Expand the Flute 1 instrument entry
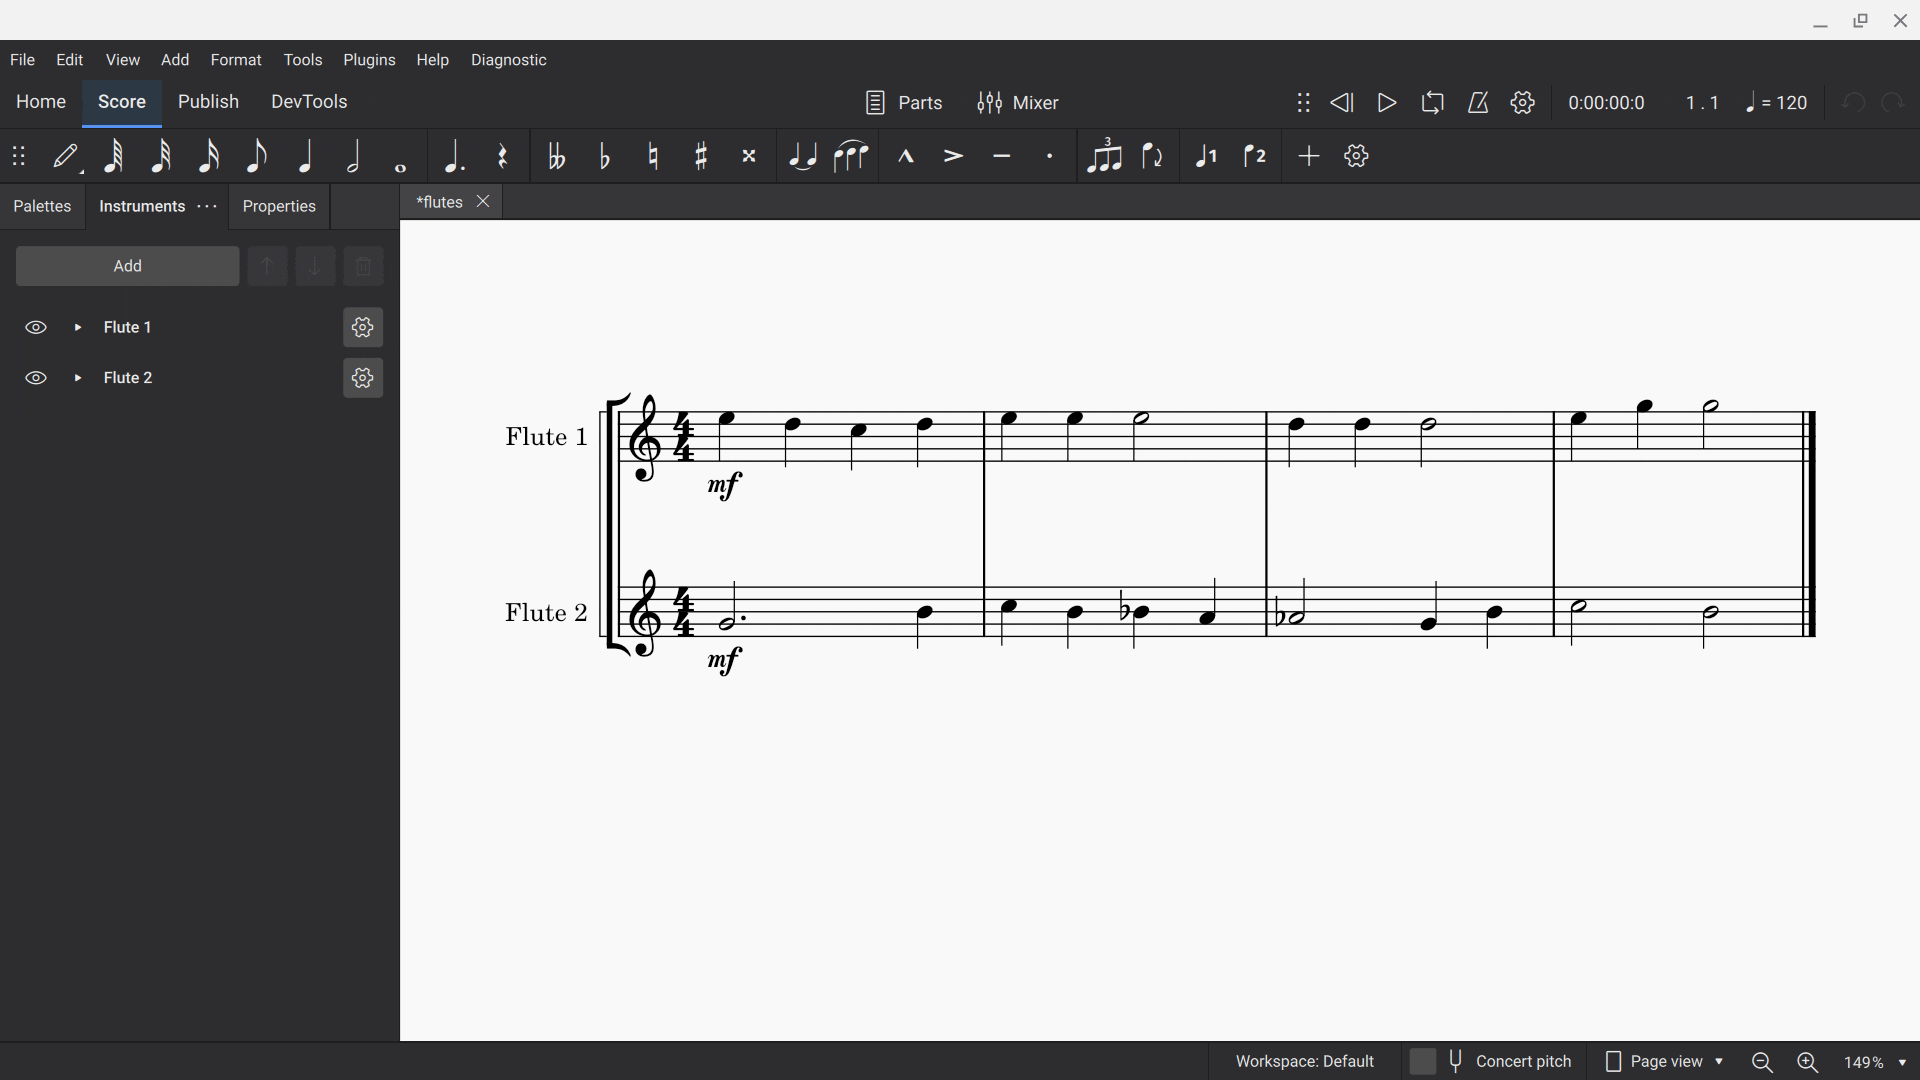The width and height of the screenshot is (1920, 1080). [77, 327]
